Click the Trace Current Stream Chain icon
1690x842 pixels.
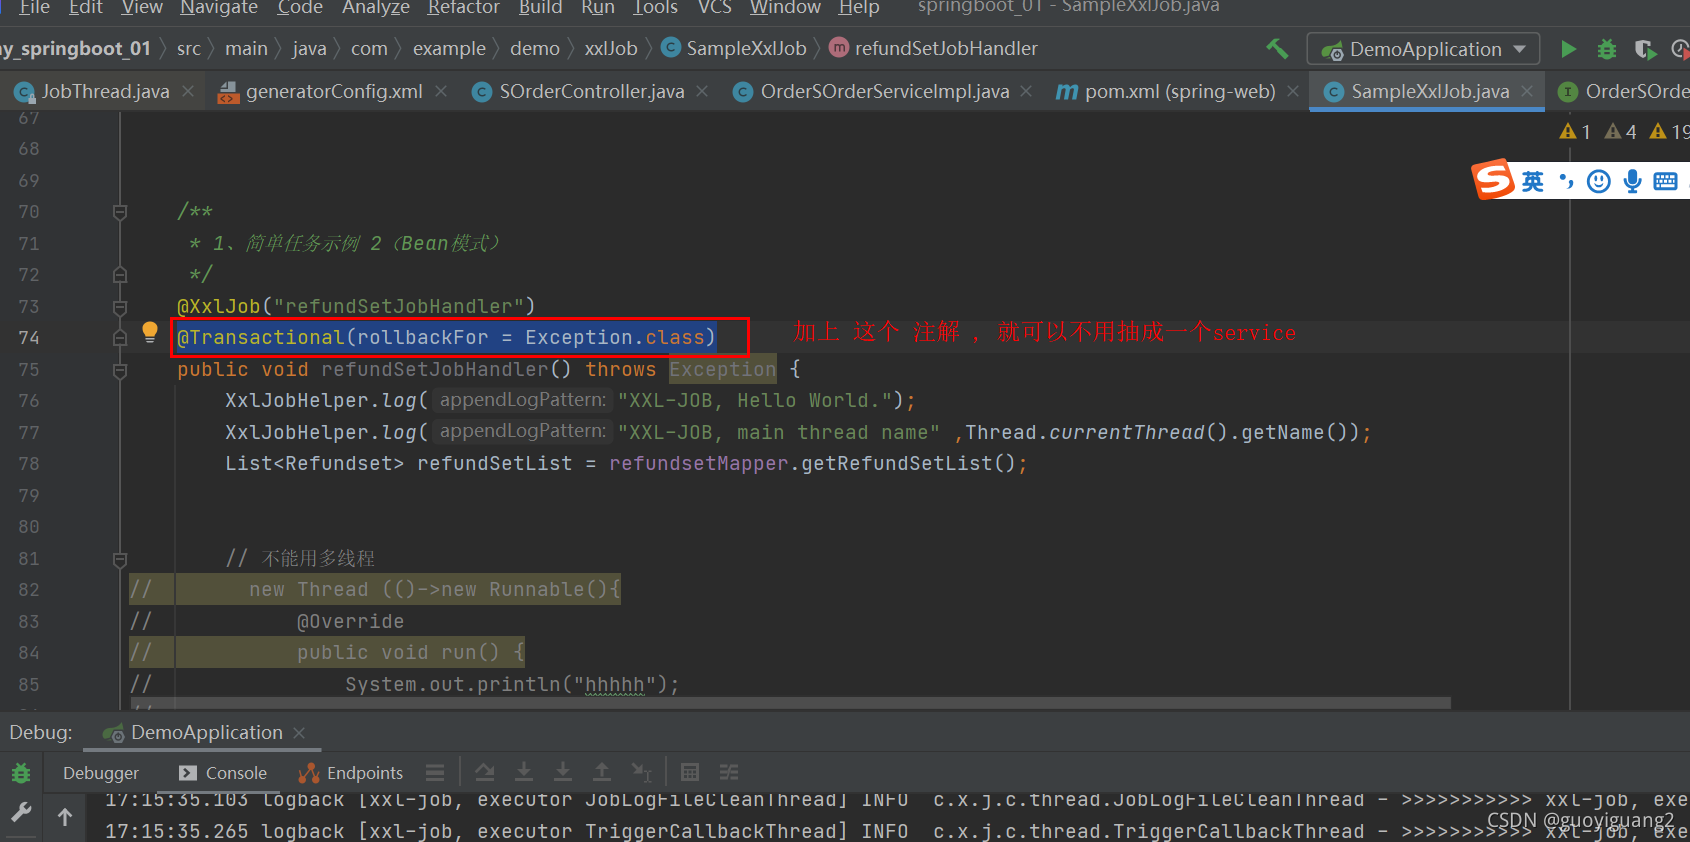click(729, 772)
